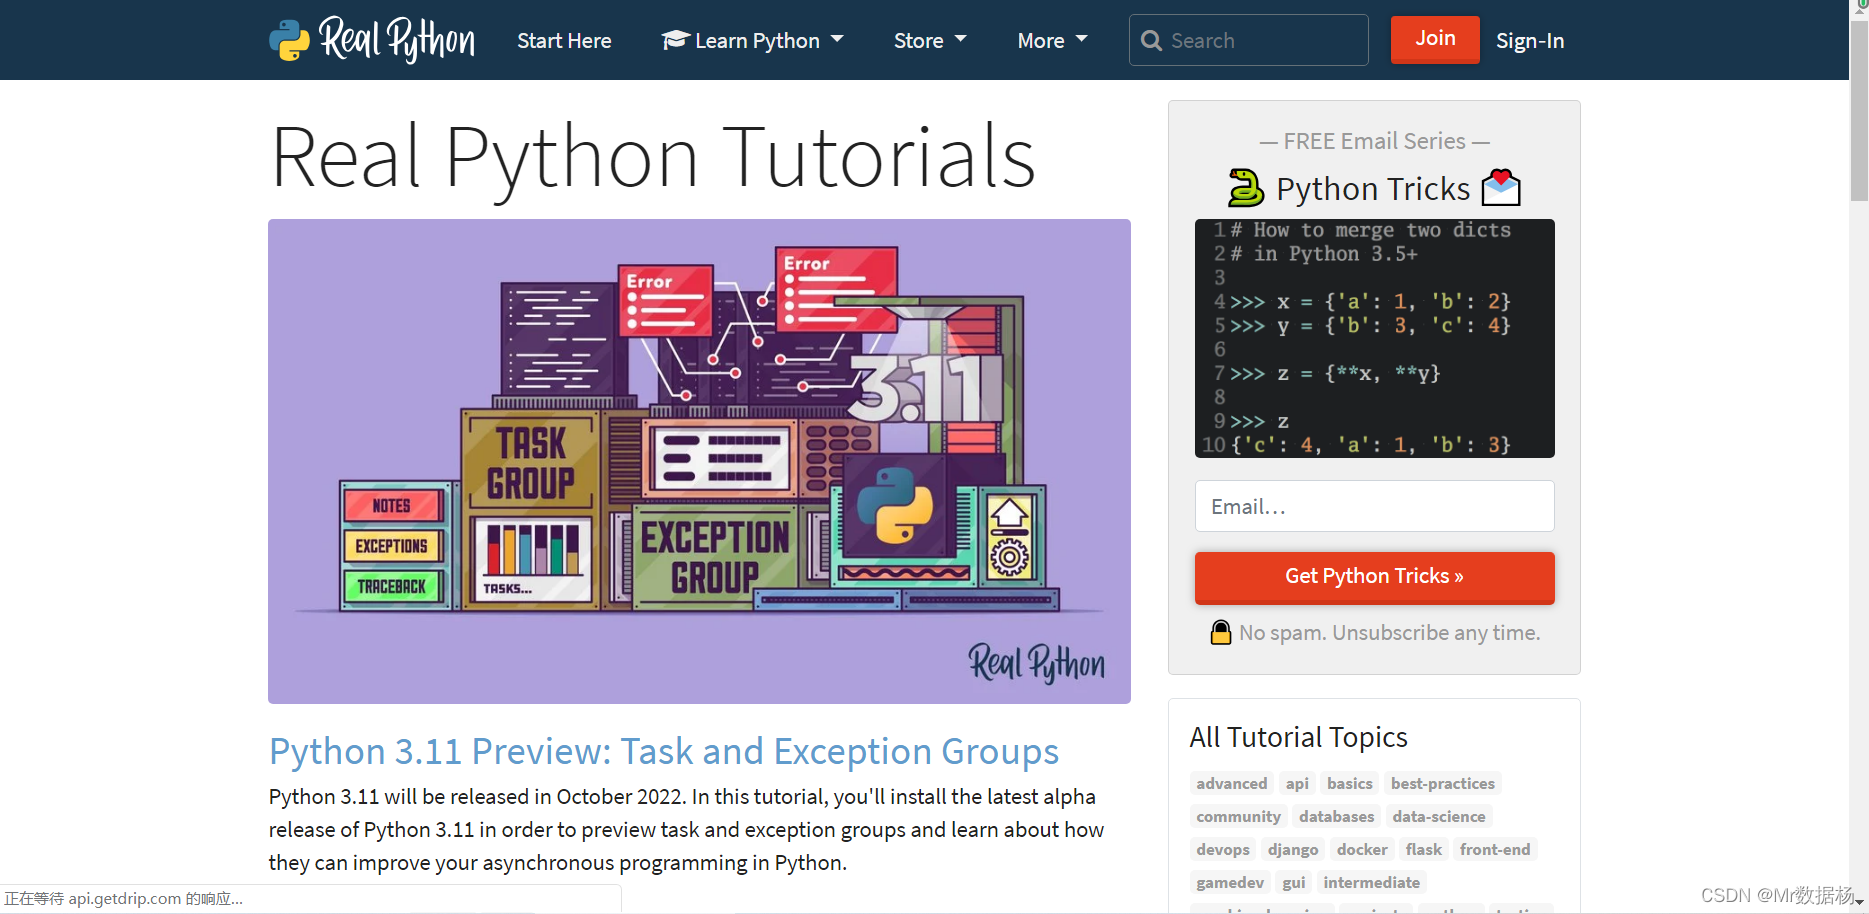Click the No spam. Unsubscribe any time text
This screenshot has width=1869, height=914.
1389,633
